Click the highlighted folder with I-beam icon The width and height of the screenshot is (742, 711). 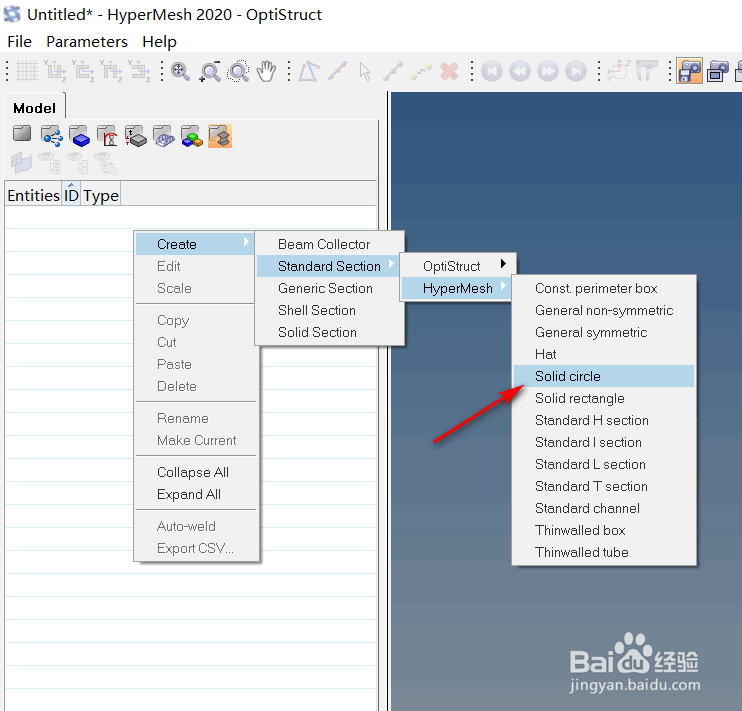click(220, 136)
